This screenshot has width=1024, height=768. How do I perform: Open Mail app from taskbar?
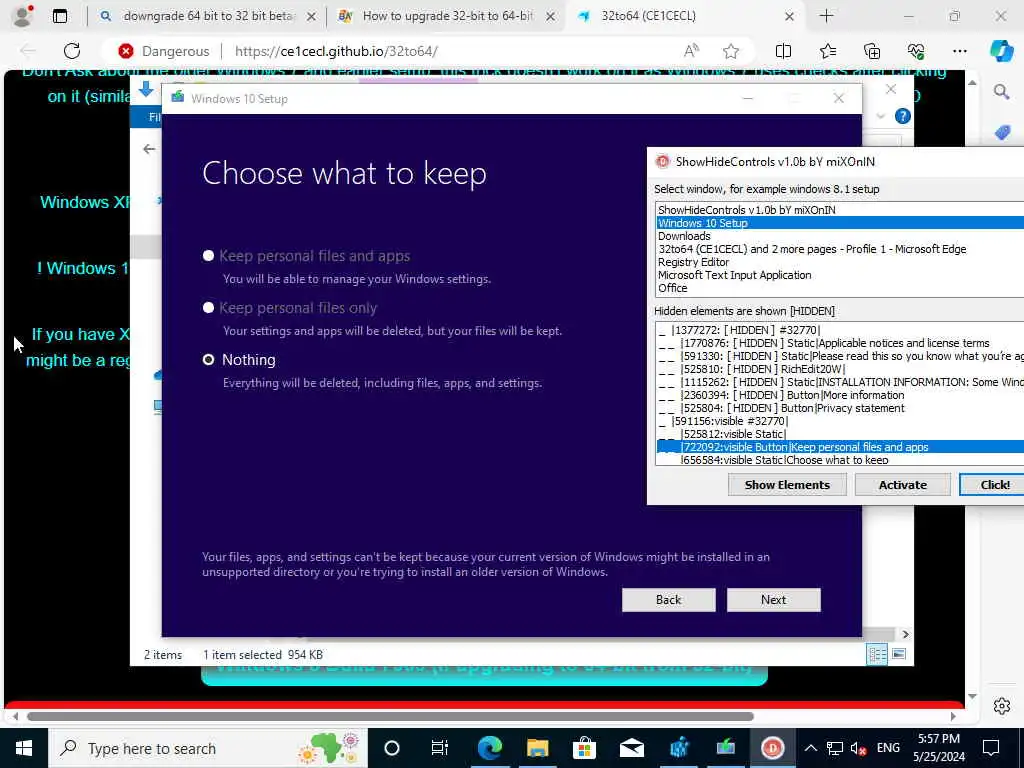tap(632, 748)
